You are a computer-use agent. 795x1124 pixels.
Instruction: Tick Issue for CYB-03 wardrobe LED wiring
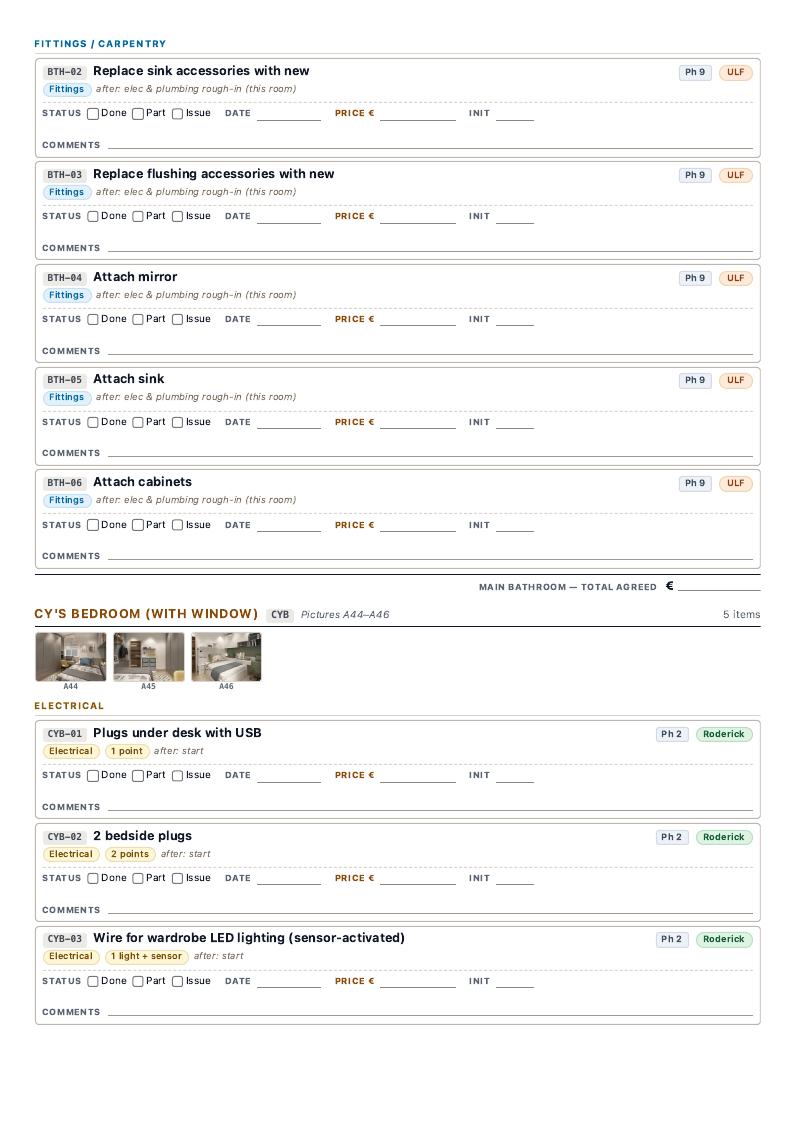pos(177,981)
